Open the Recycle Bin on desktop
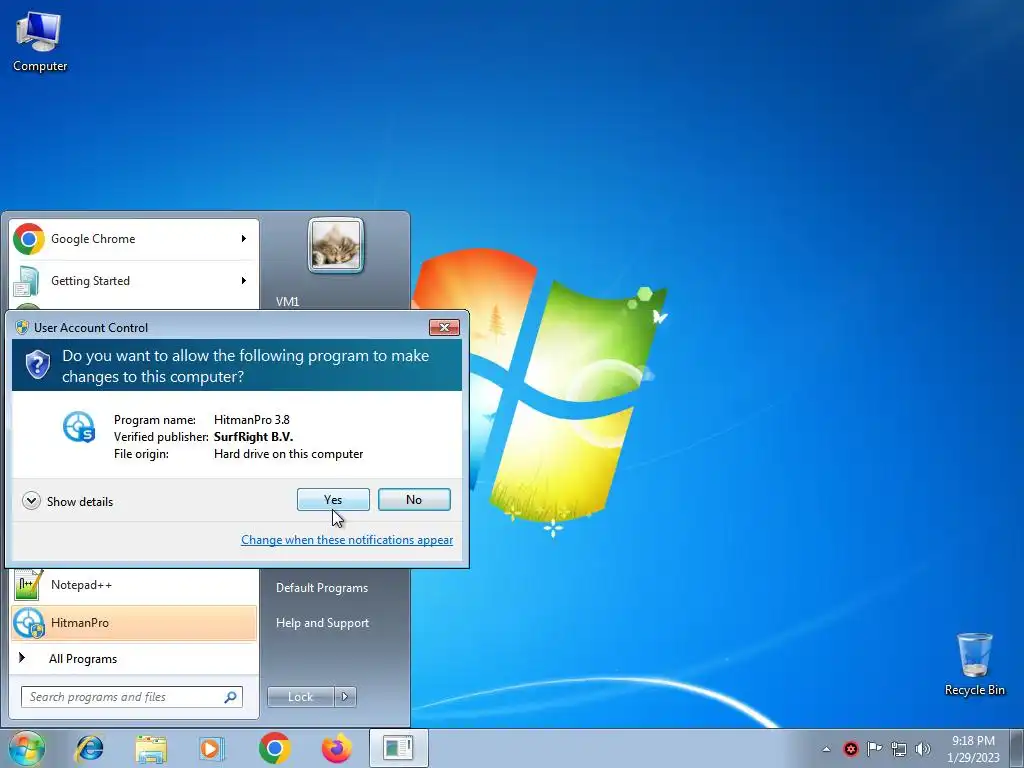The width and height of the screenshot is (1024, 768). [x=974, y=664]
